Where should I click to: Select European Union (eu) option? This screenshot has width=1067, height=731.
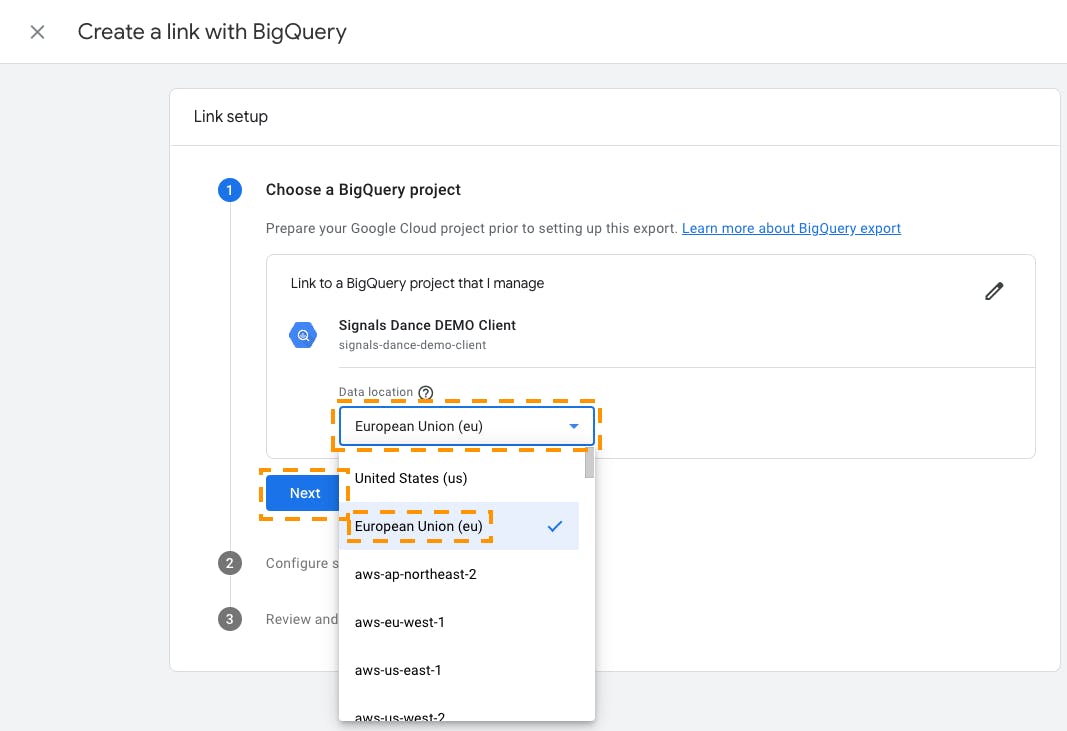coord(459,526)
